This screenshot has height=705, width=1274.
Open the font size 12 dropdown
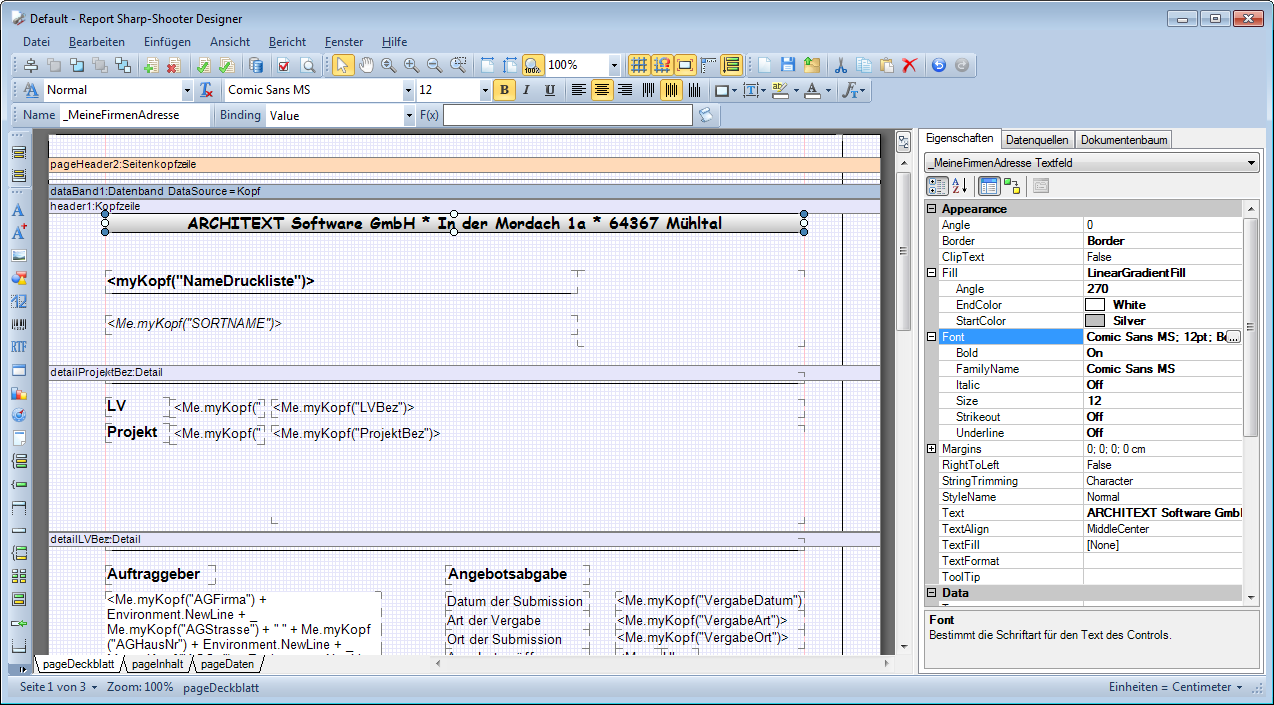[x=486, y=90]
